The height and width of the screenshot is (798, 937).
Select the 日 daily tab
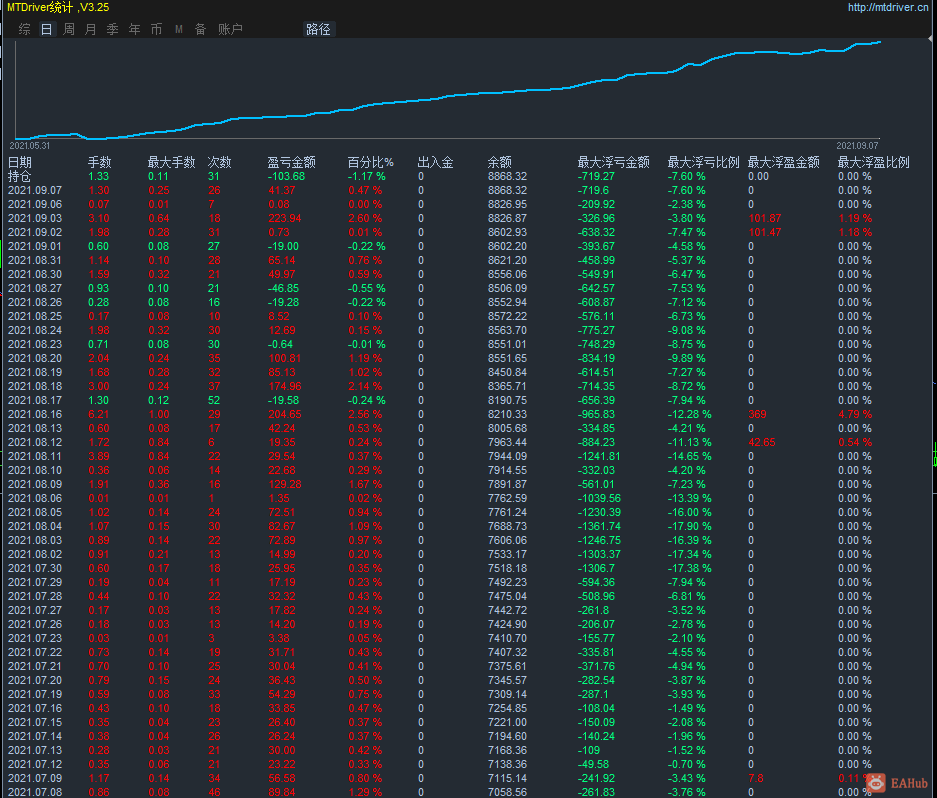tap(47, 29)
